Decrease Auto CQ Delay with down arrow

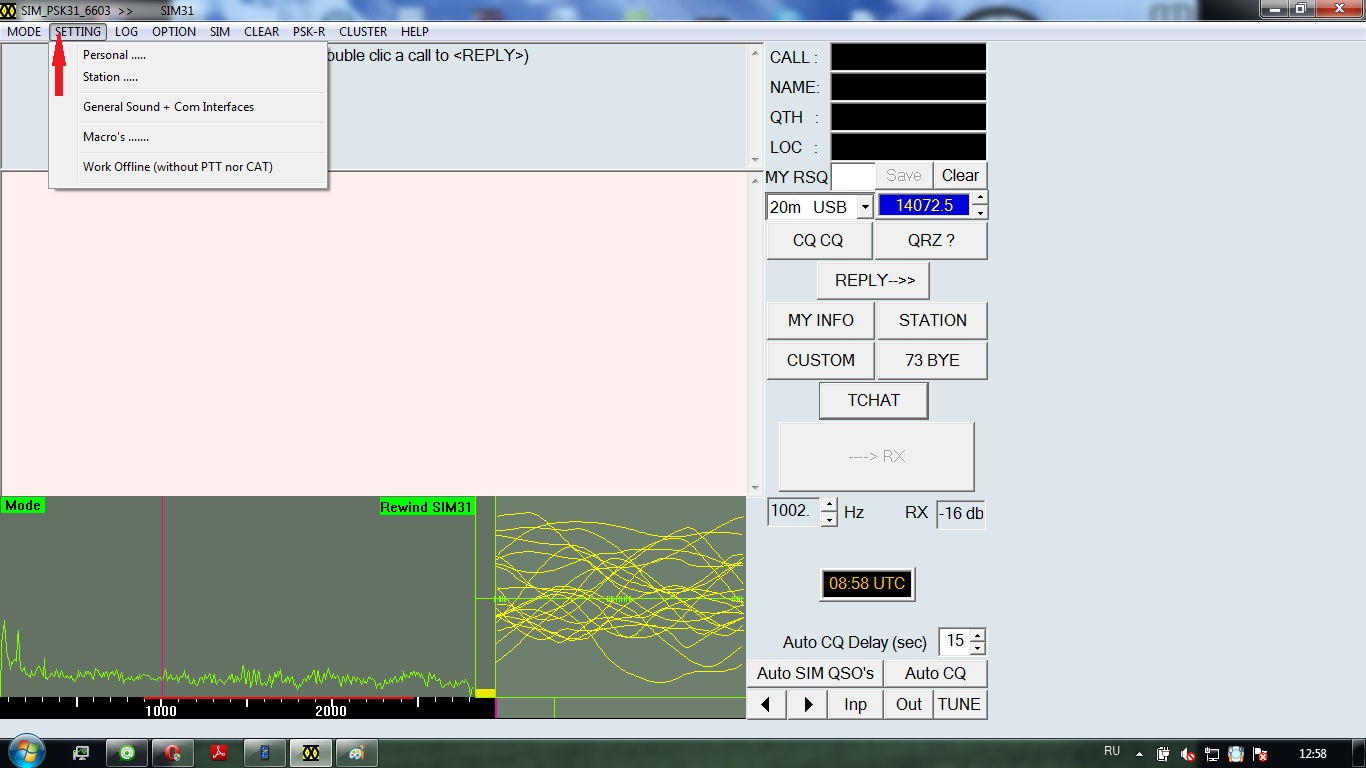978,648
